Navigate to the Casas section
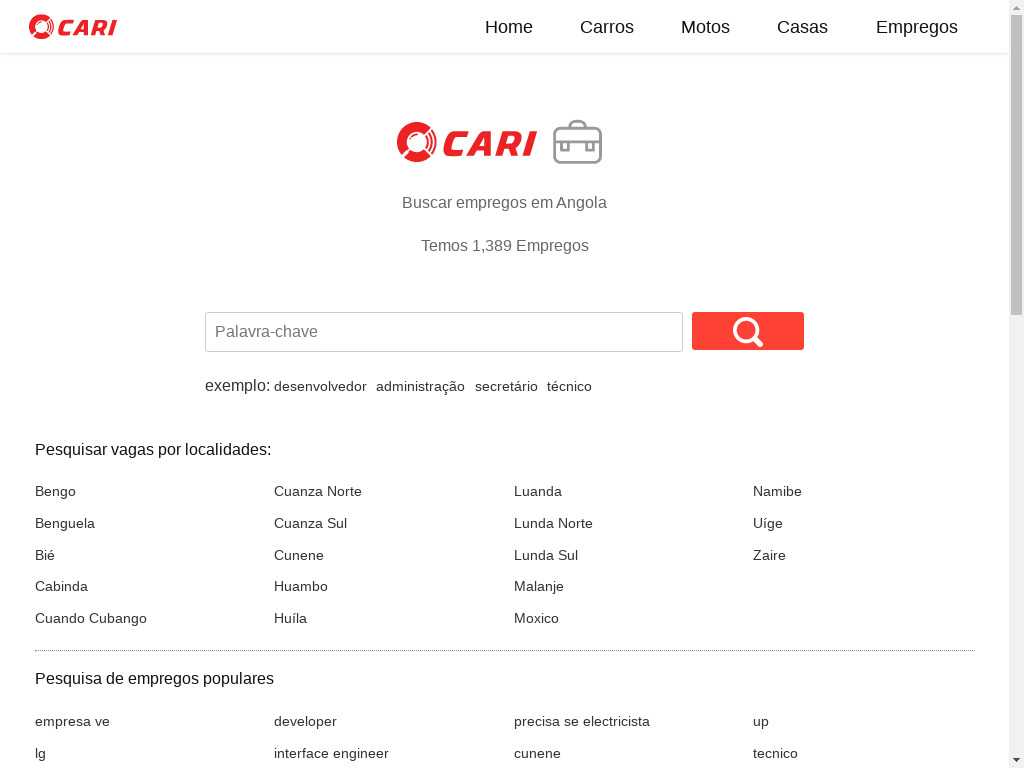The width and height of the screenshot is (1024, 768). click(802, 27)
